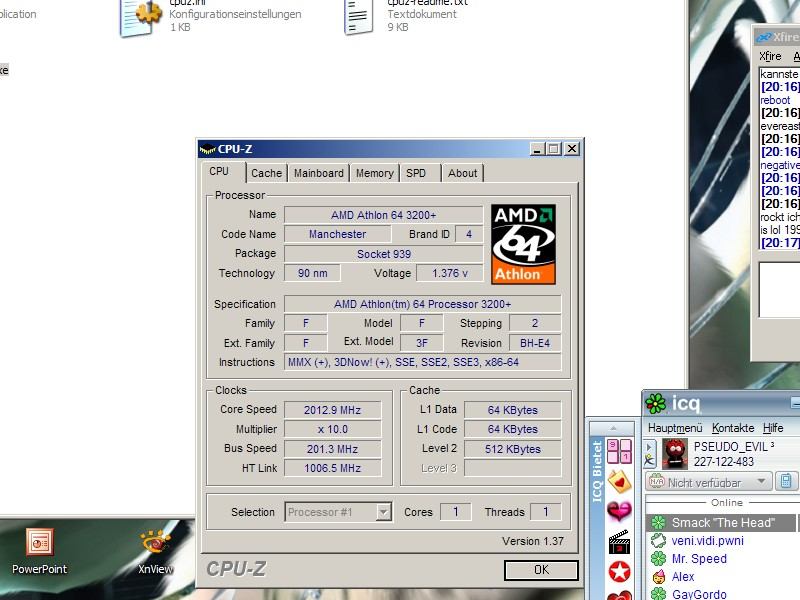
Task: Open the ICQ Hauptmenü menu
Action: point(675,428)
